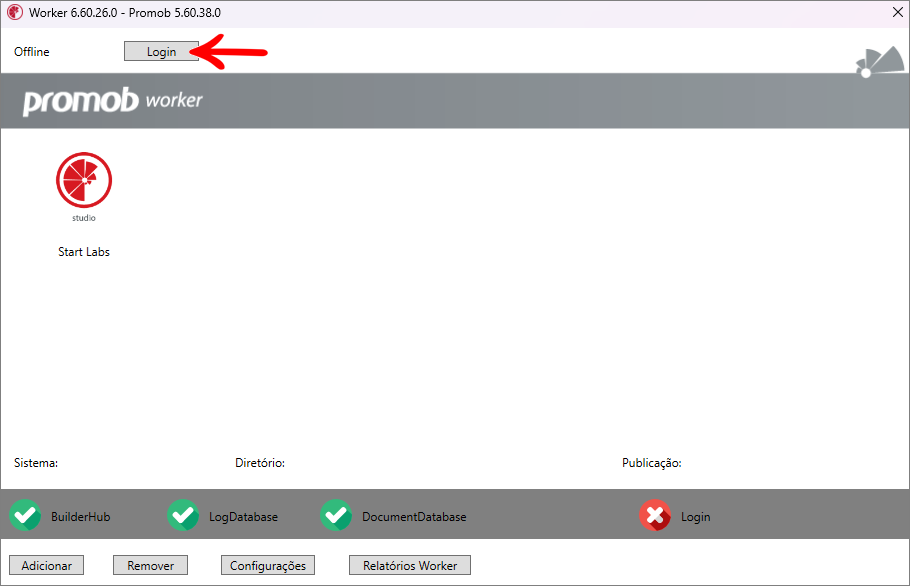
Task: Click the BuilderHub status text
Action: click(81, 517)
